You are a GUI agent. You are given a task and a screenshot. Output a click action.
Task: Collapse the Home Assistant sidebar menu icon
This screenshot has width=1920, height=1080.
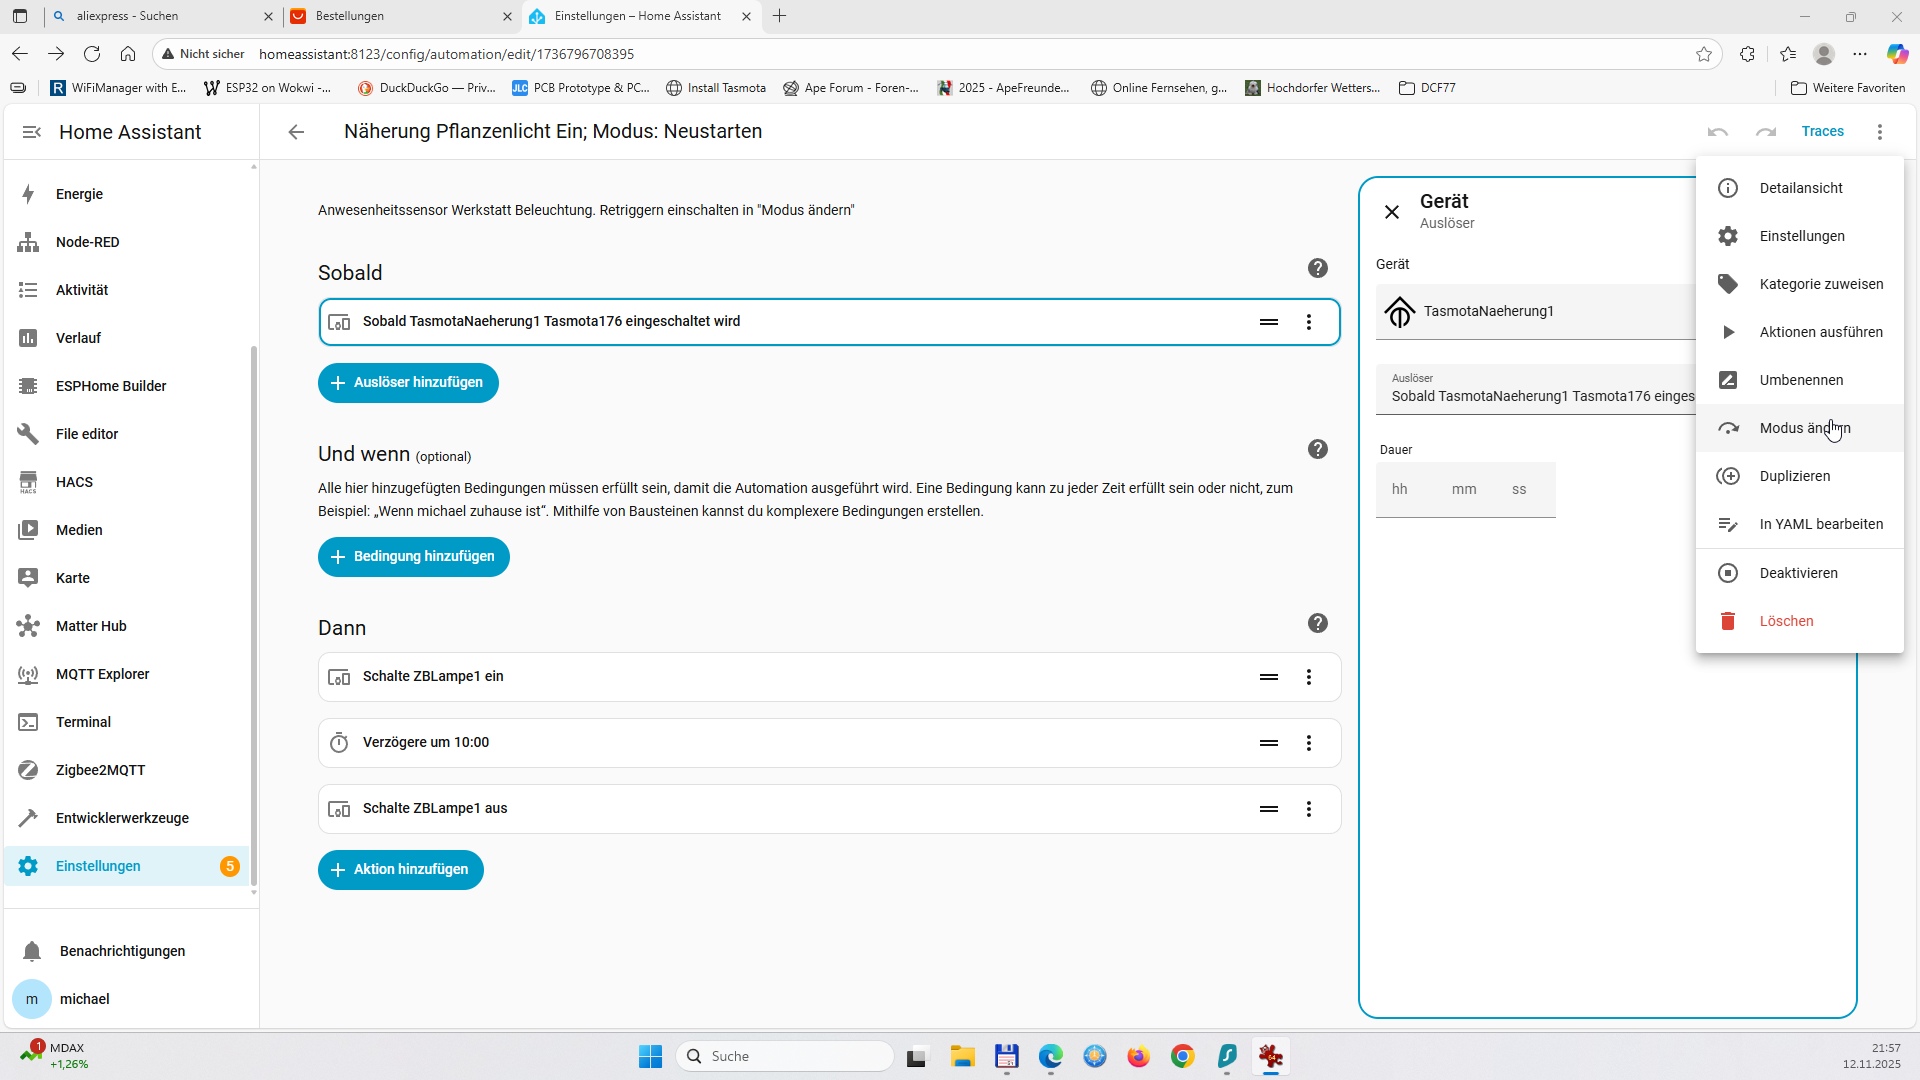31,132
